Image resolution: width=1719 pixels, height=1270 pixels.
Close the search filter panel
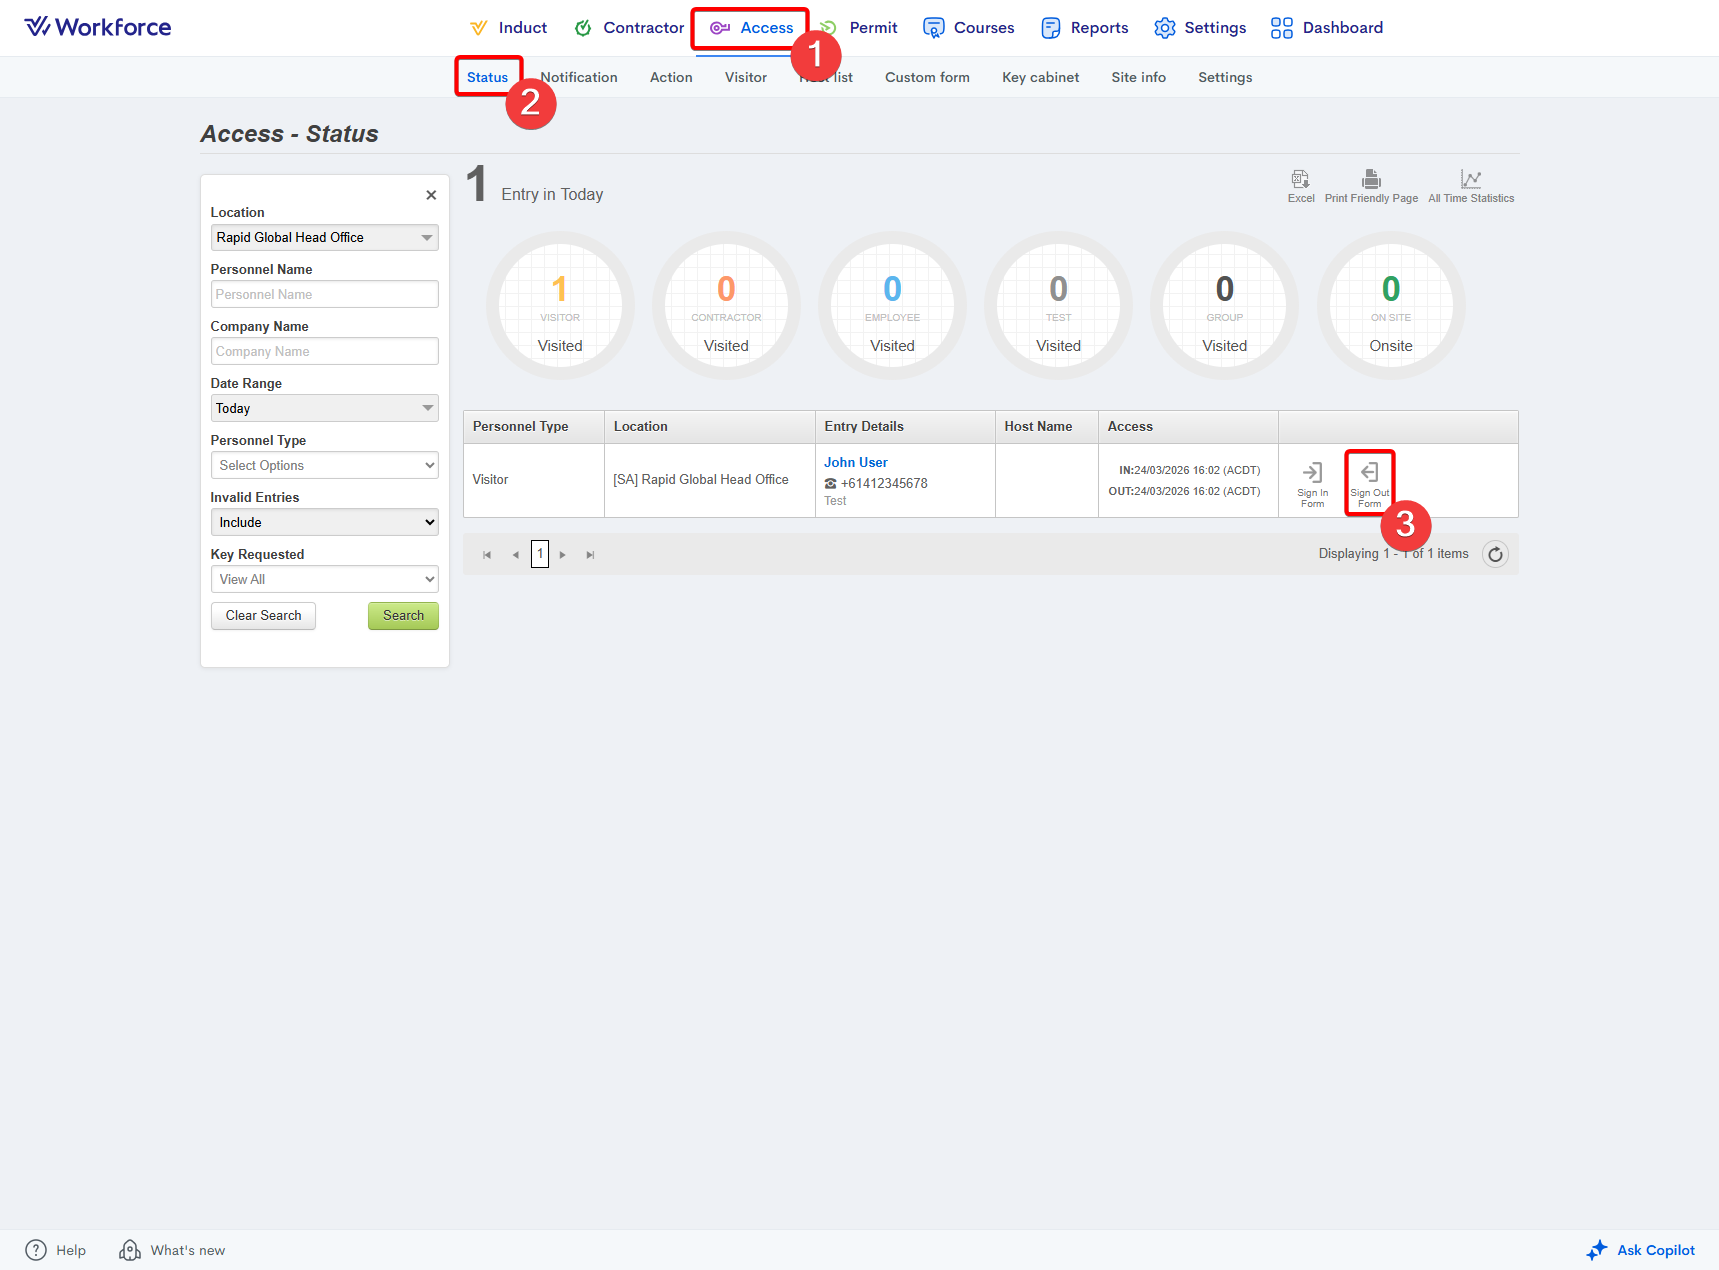[431, 195]
